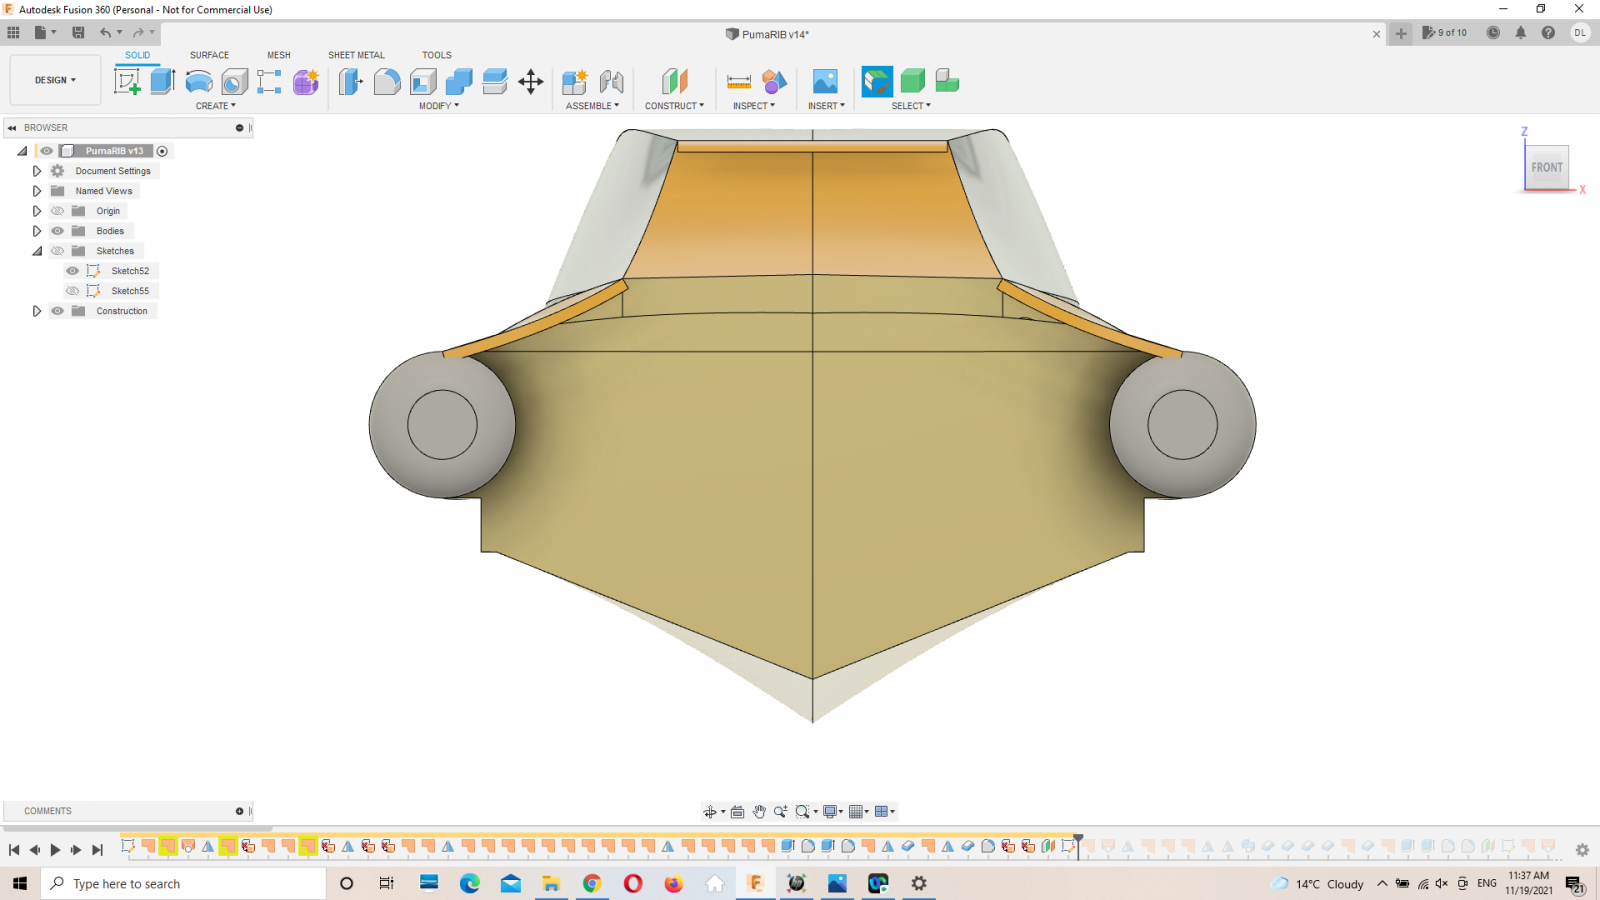
Task: Select the Create Sketch tool
Action: (127, 82)
